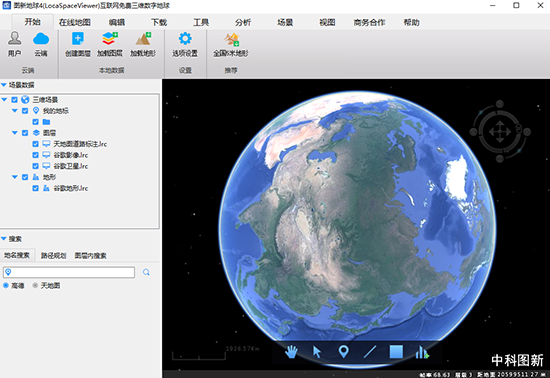Open the 帮助 ribbon tab

click(x=411, y=22)
